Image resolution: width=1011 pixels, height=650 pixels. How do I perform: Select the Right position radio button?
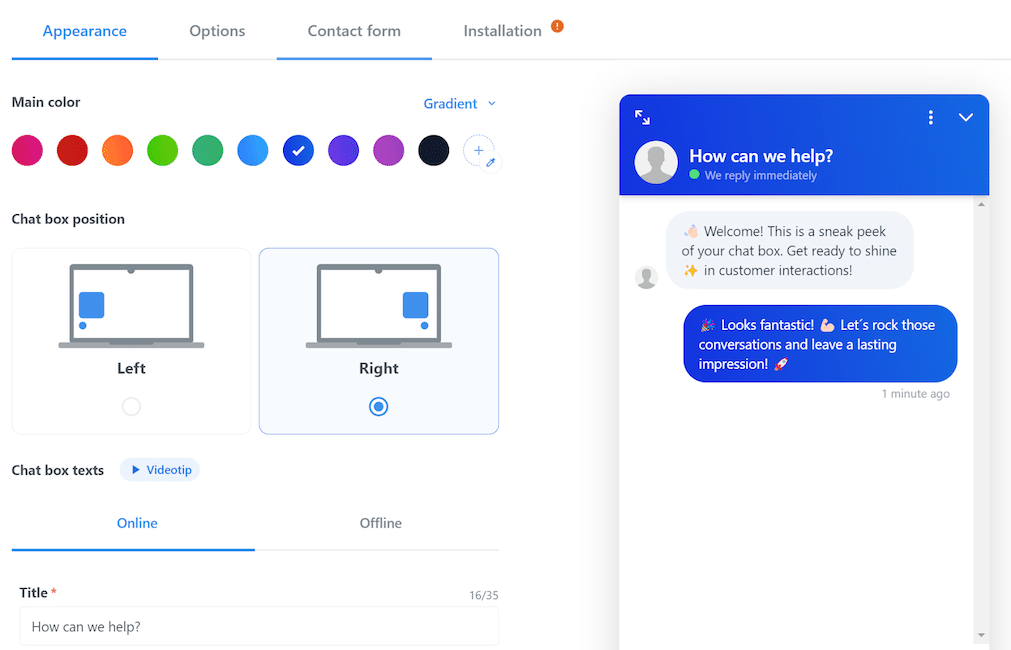[378, 406]
